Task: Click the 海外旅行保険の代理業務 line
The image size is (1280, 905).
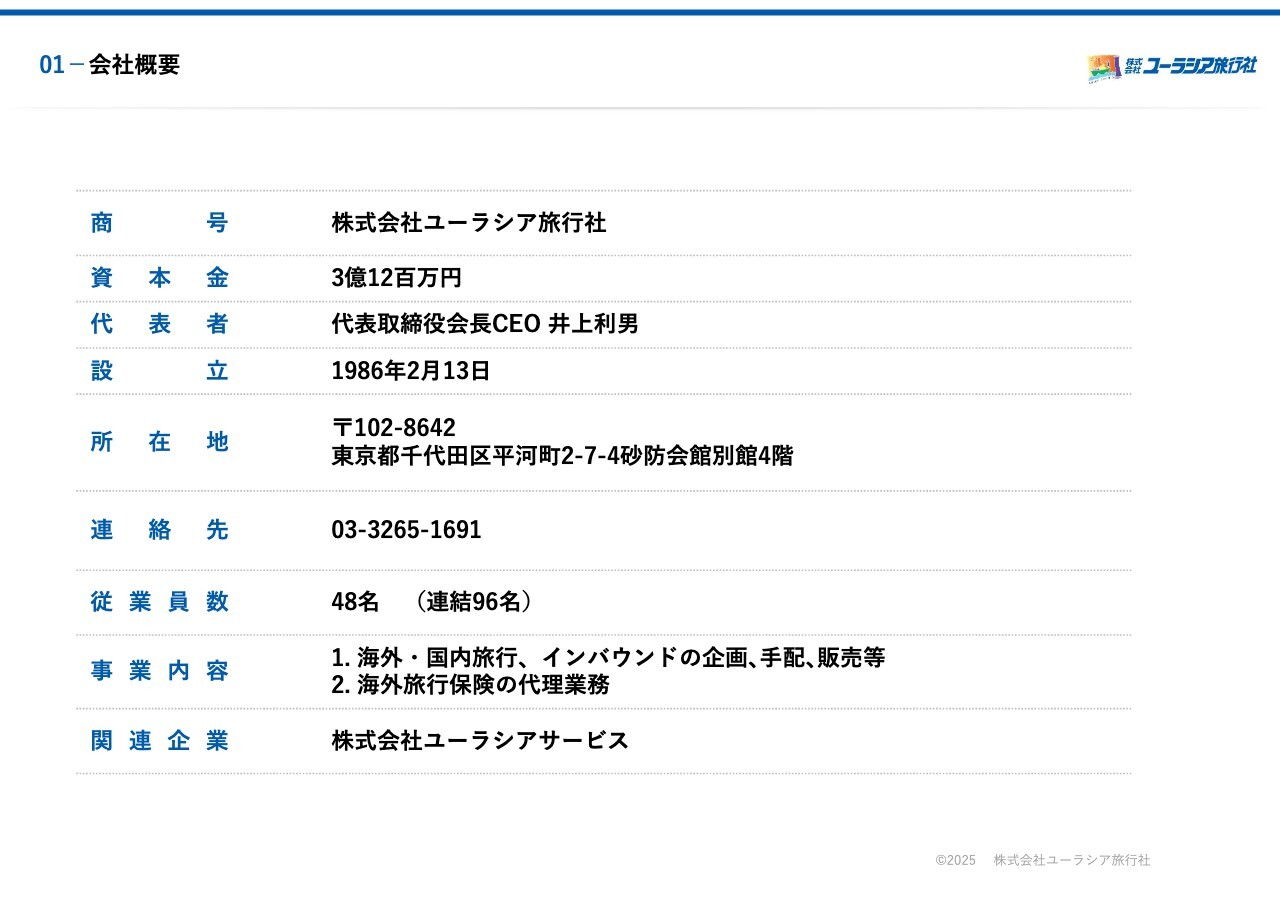Action: coord(470,685)
